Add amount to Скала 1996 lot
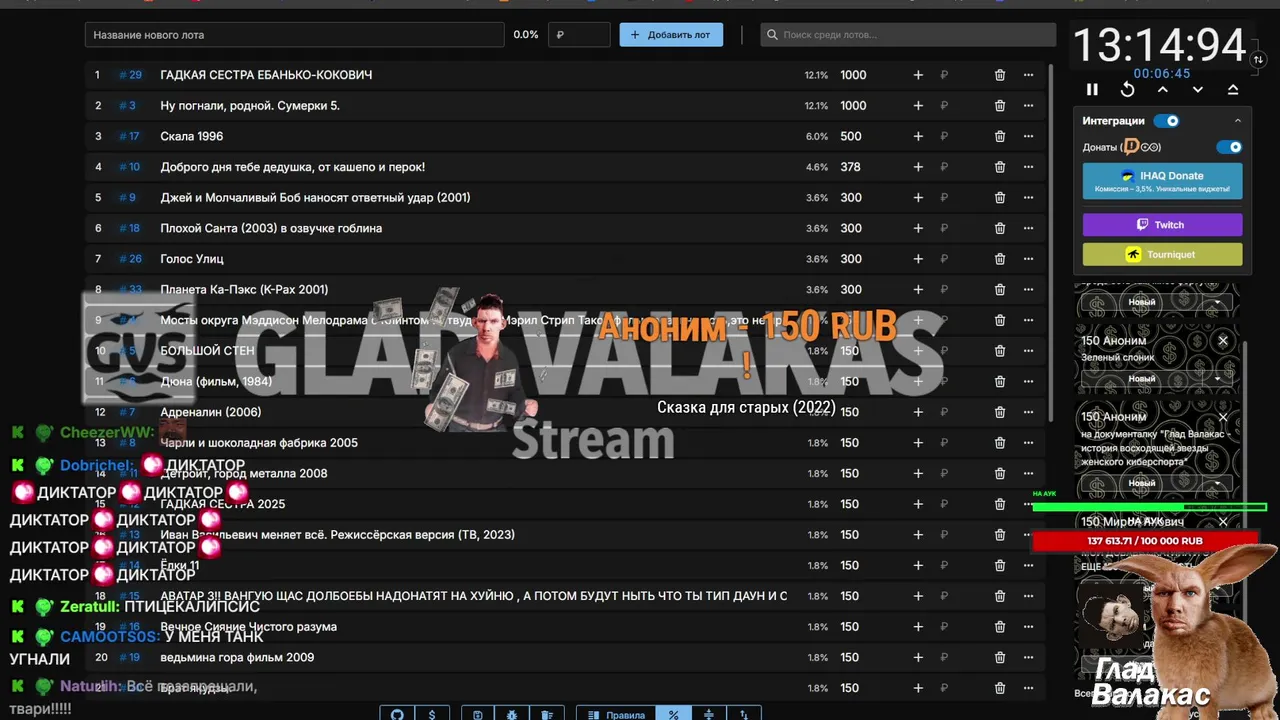 click(x=918, y=136)
